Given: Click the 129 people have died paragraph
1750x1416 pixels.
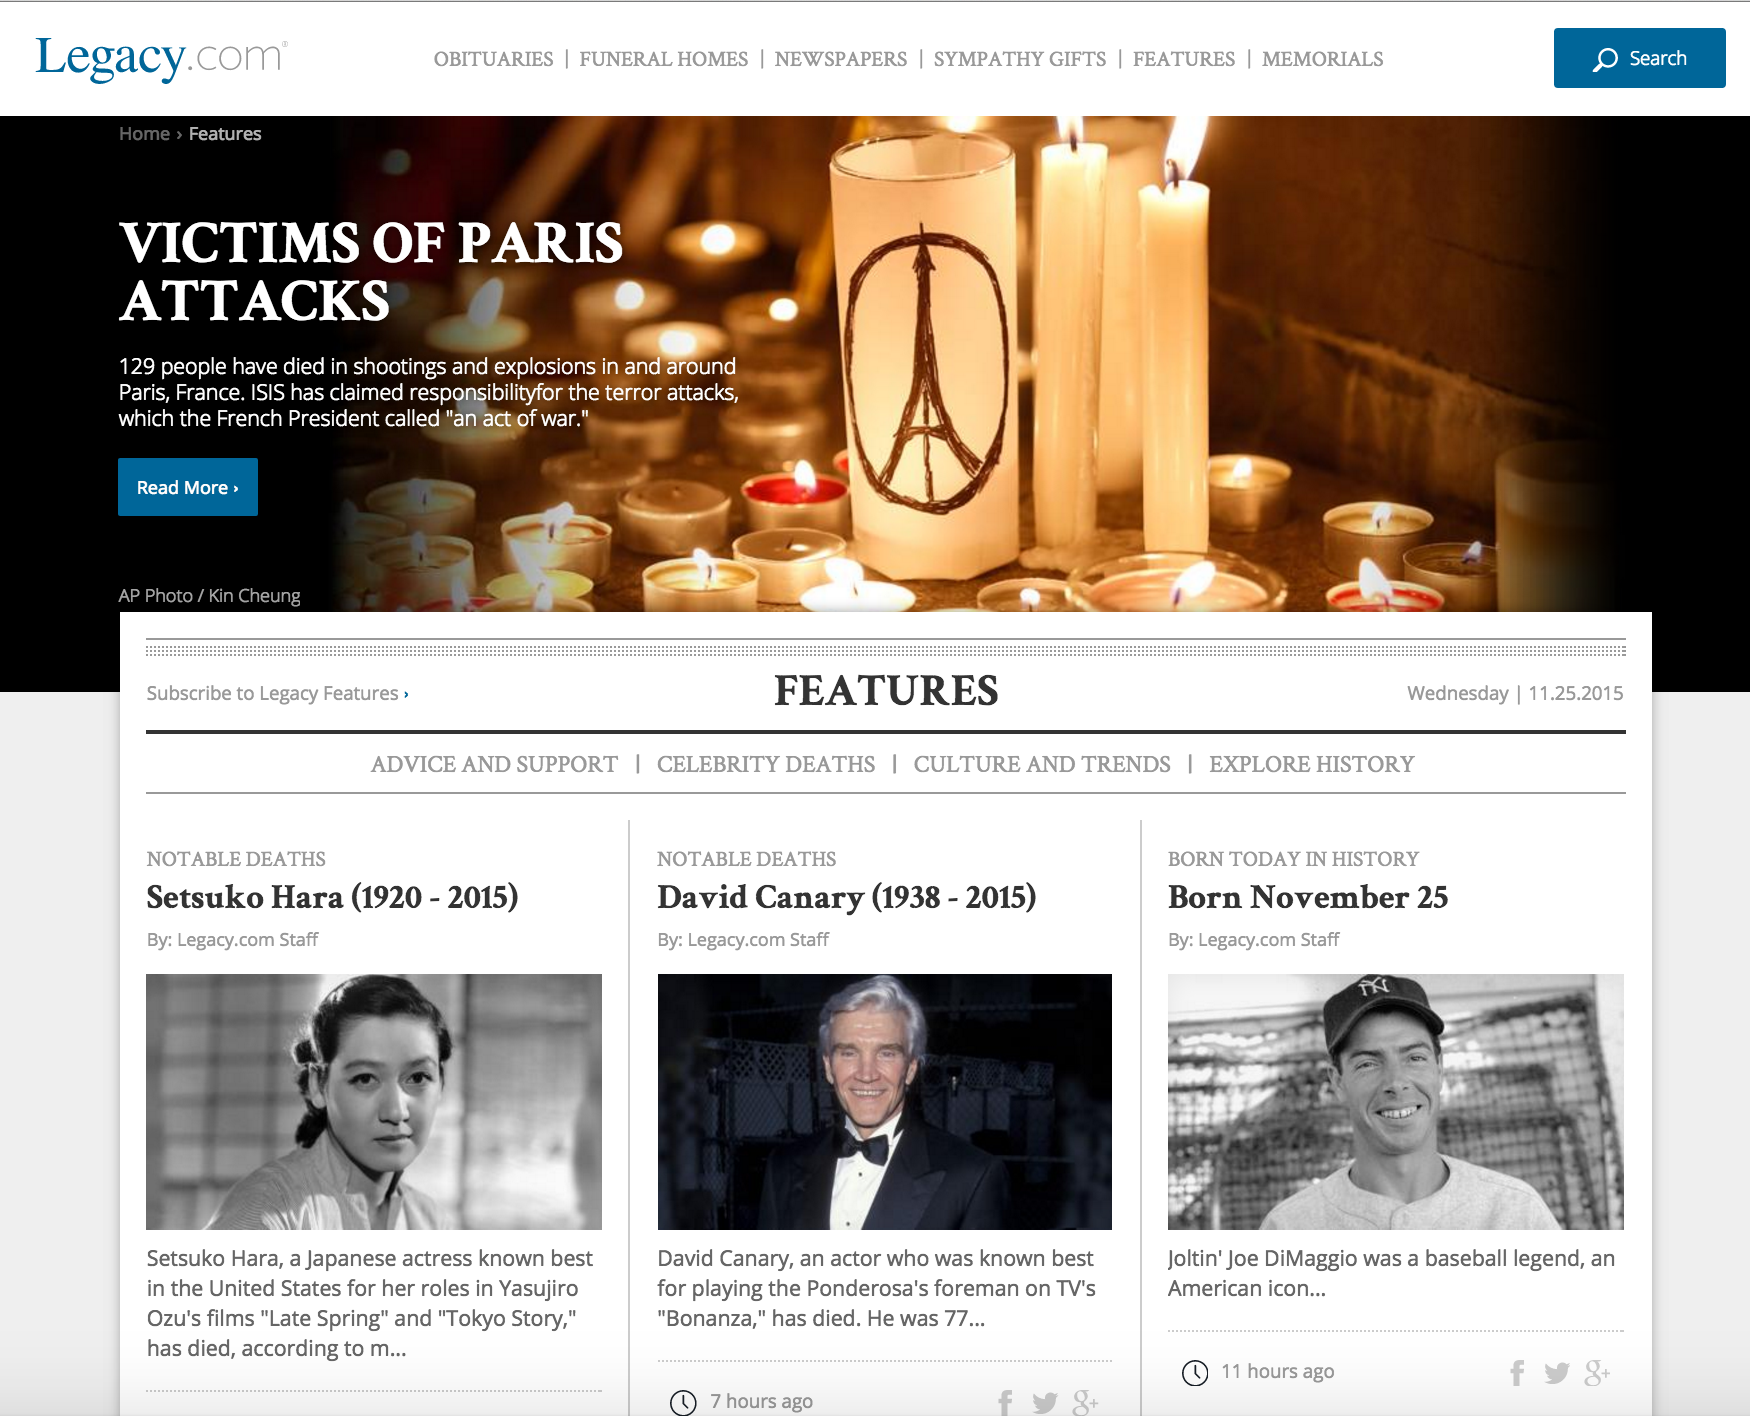Looking at the screenshot, I should pyautogui.click(x=429, y=392).
